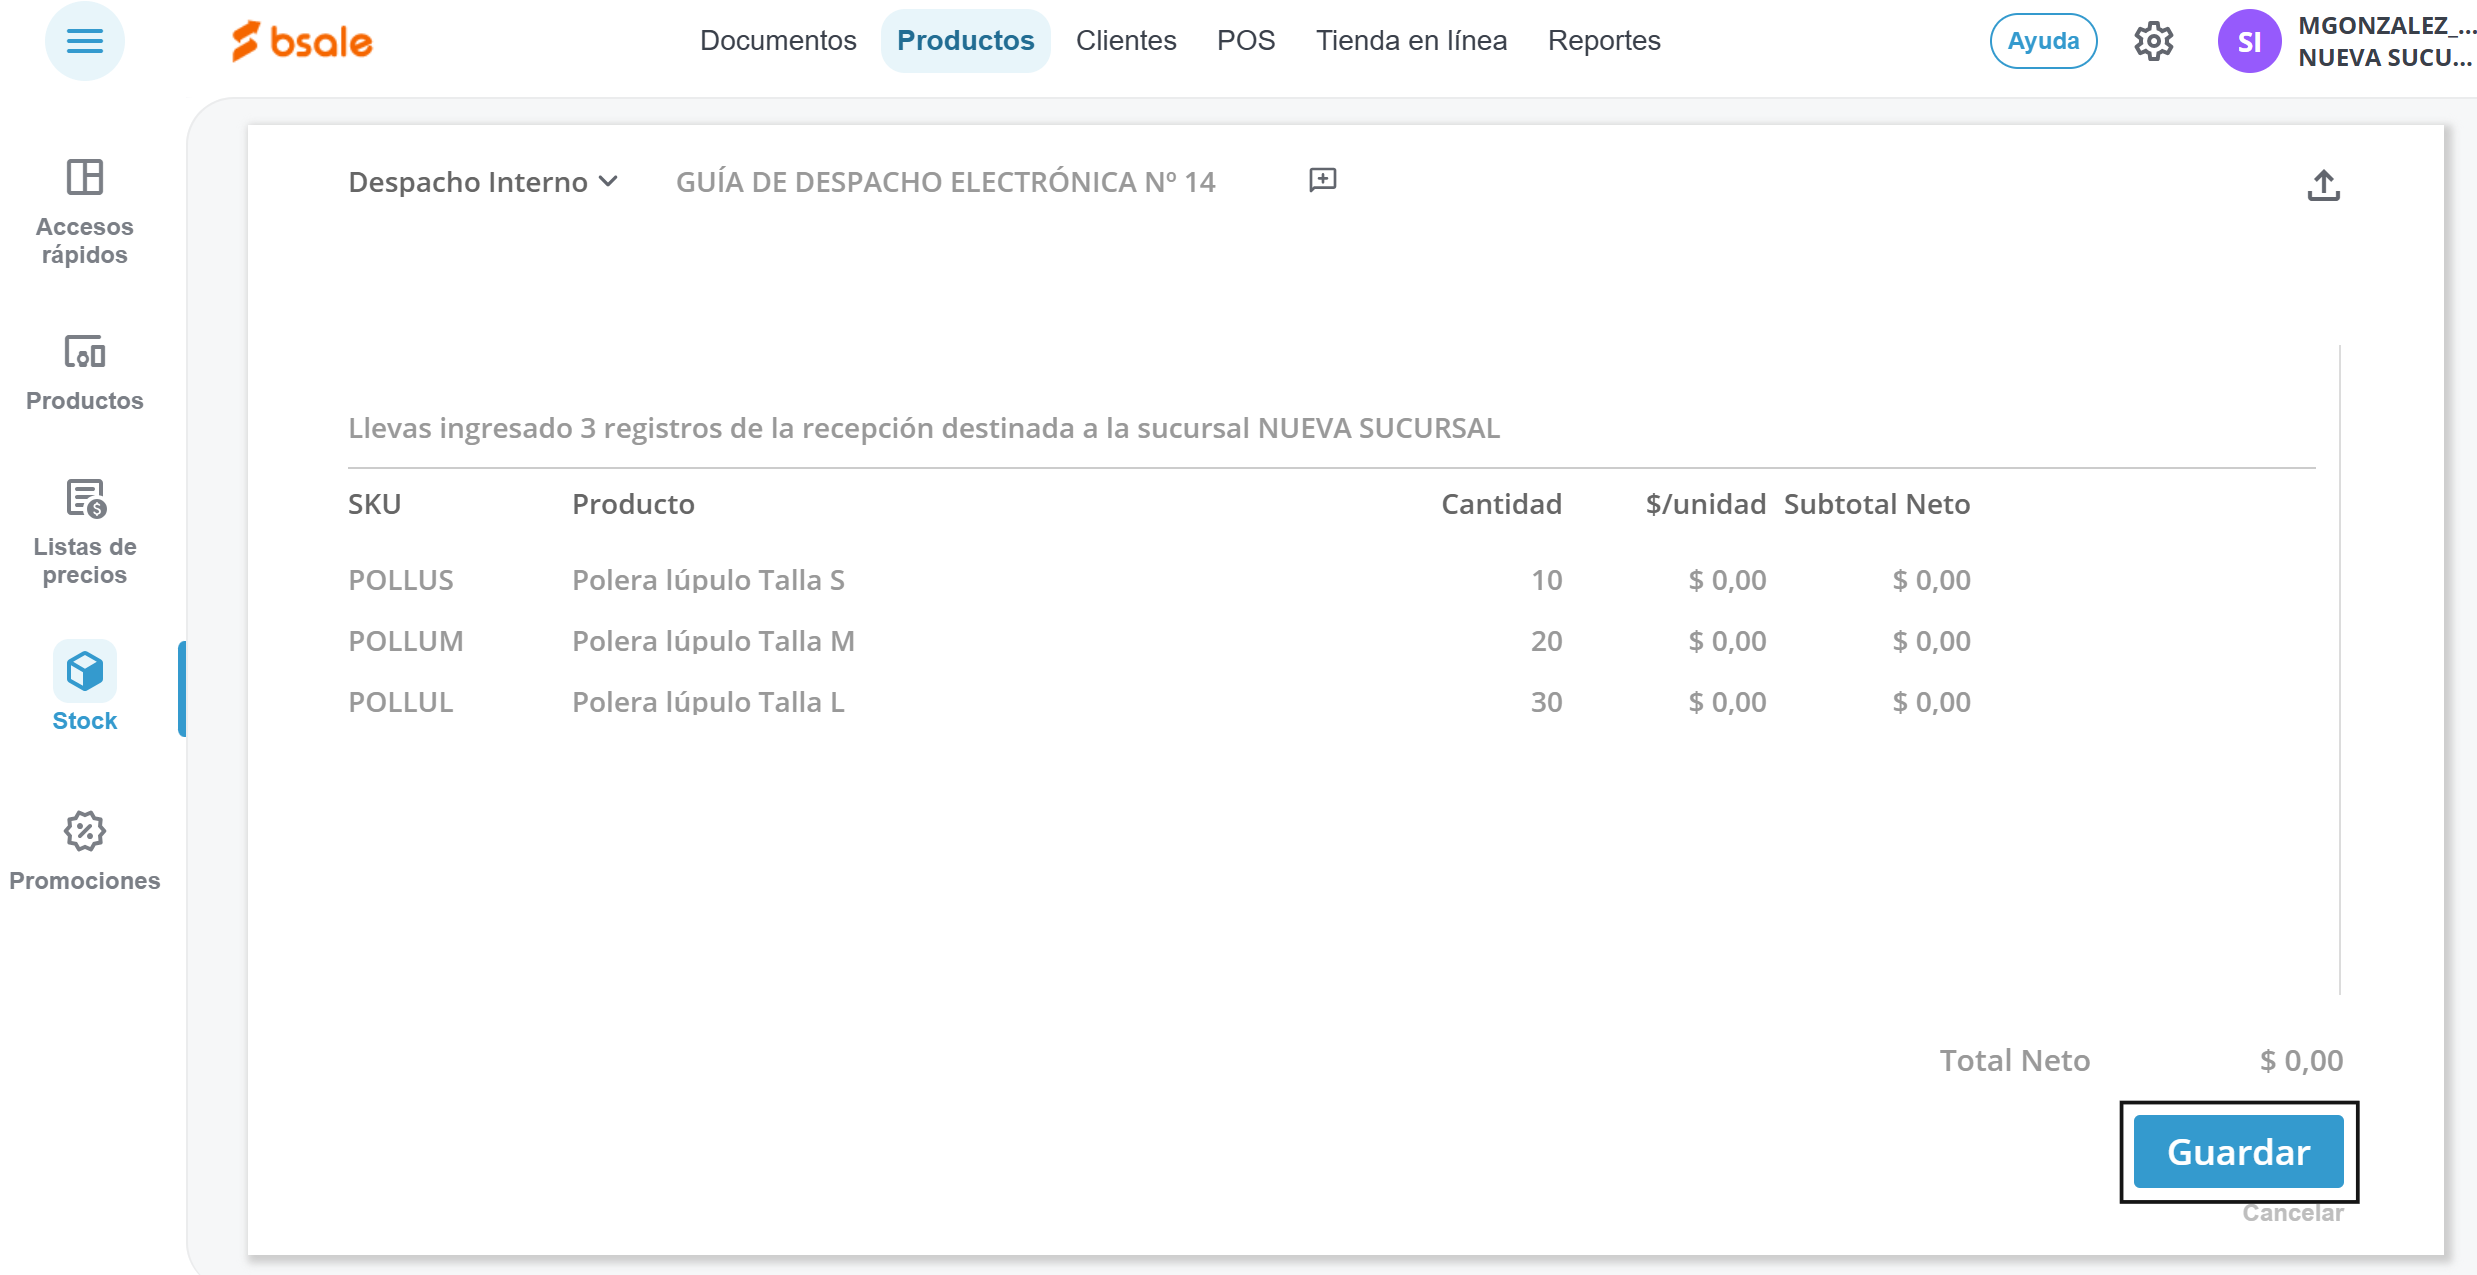The height and width of the screenshot is (1275, 2477).
Task: Click the add comment icon
Action: [1322, 180]
